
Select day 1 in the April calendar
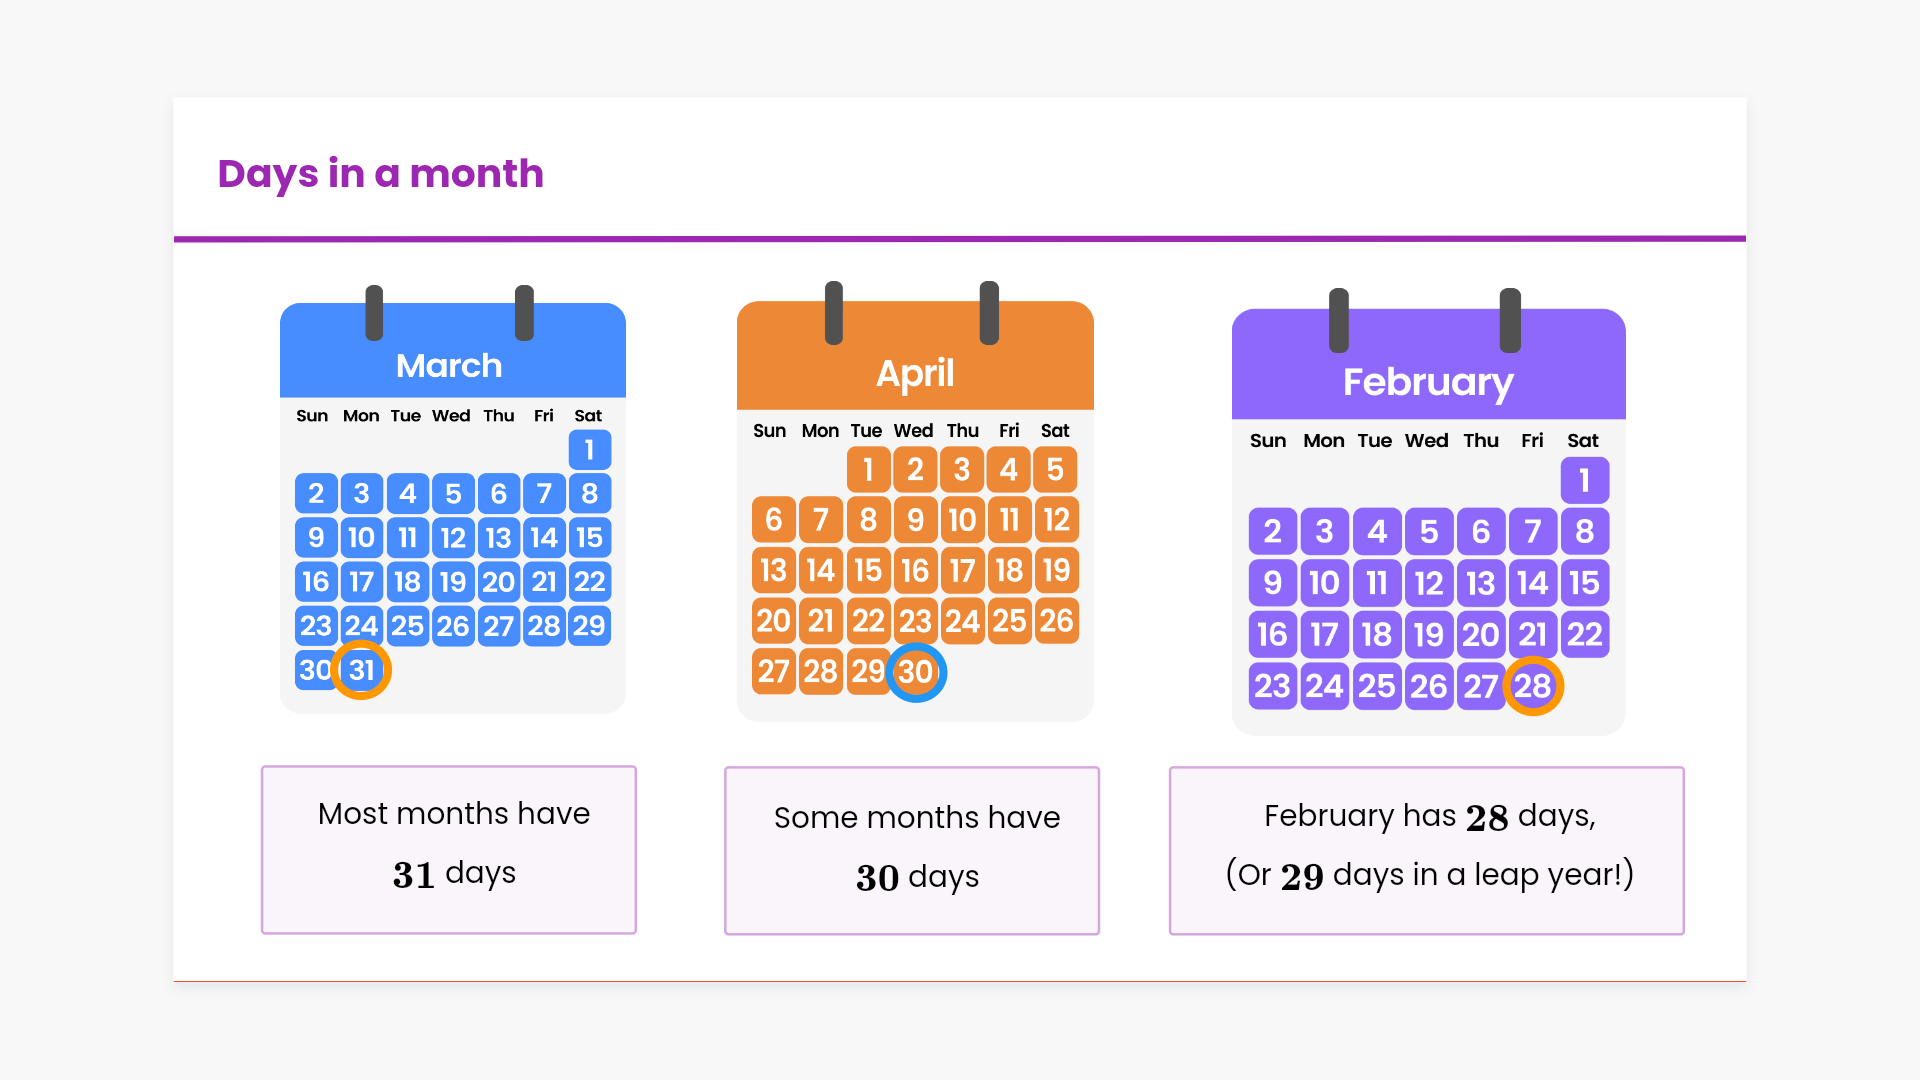868,469
